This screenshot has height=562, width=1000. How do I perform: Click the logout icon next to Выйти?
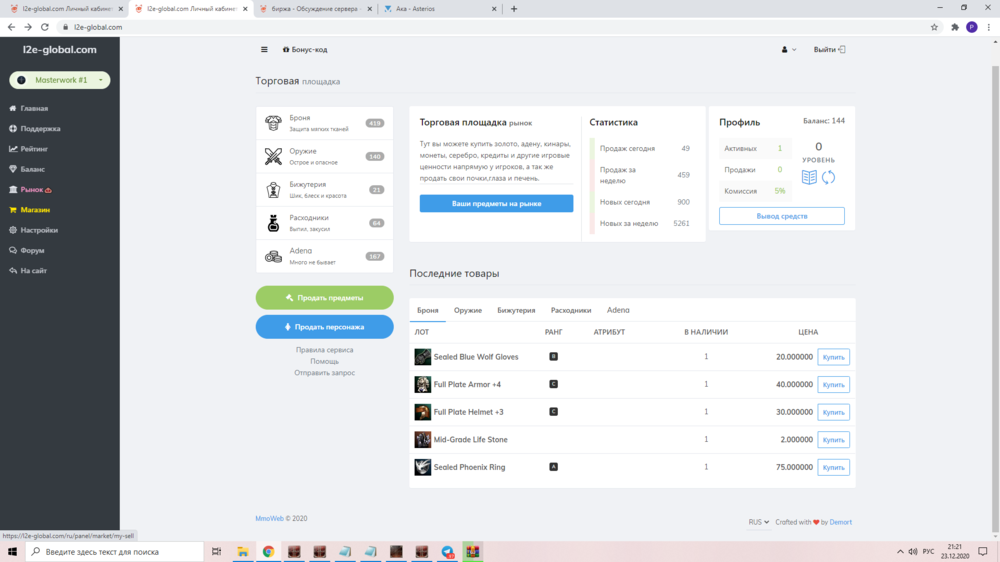coord(842,49)
